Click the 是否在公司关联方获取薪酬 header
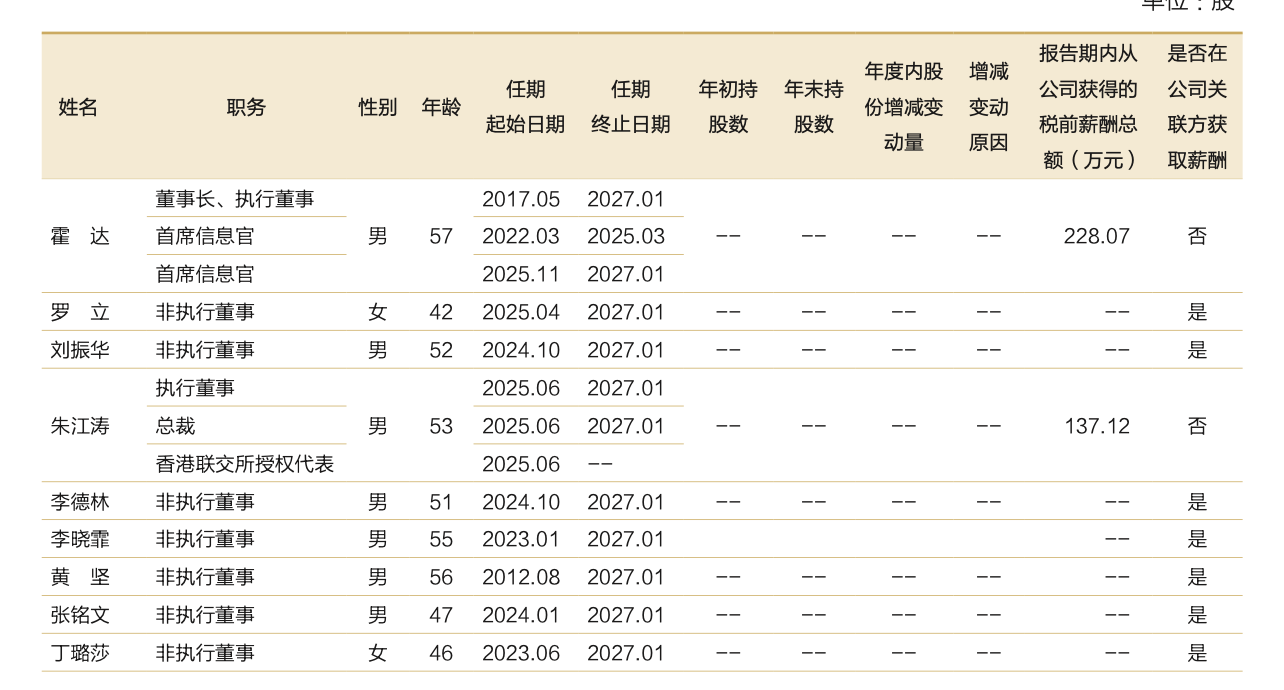 pos(1197,107)
